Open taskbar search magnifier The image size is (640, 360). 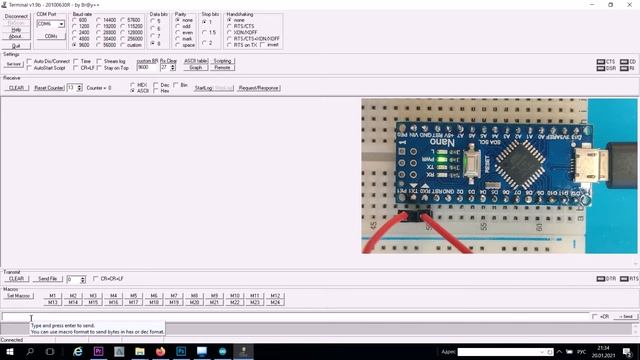30,351
